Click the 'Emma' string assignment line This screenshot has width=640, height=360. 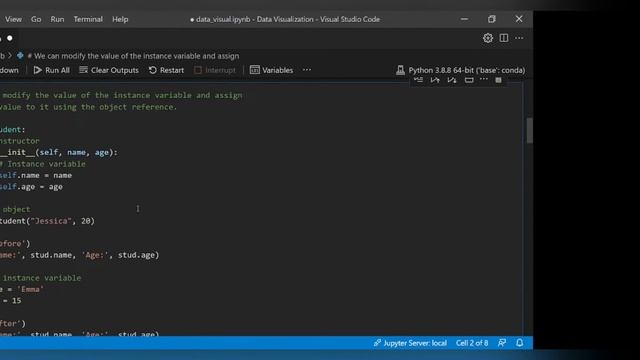click(x=22, y=289)
